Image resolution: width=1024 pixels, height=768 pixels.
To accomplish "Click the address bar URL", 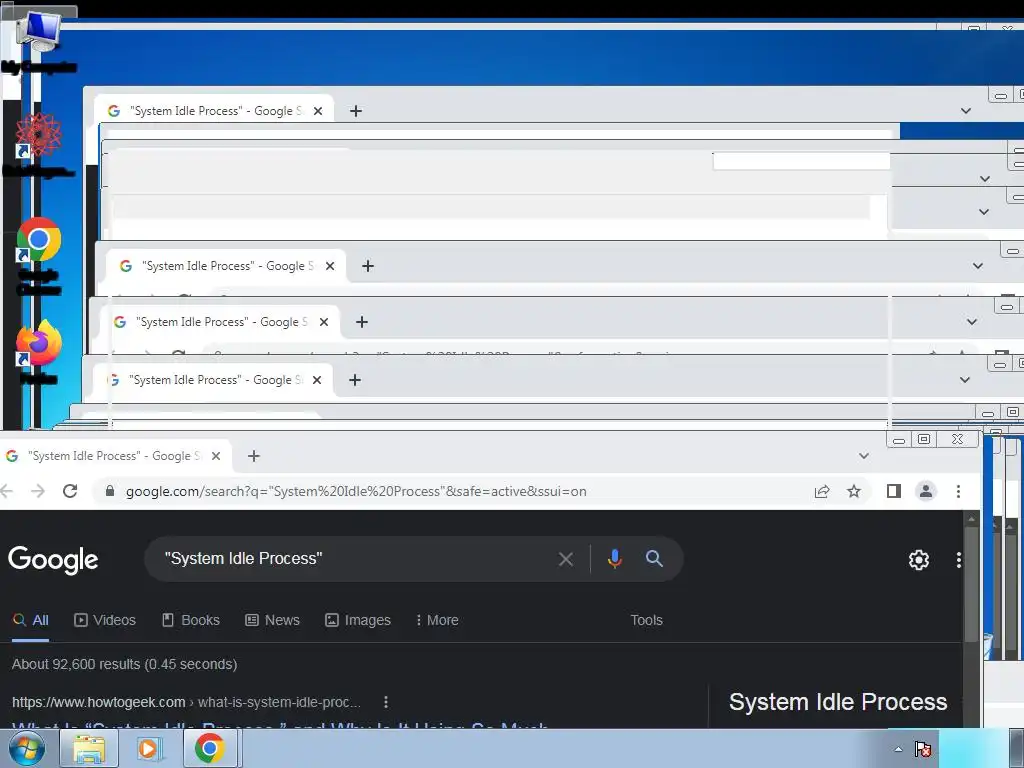I will coord(356,491).
